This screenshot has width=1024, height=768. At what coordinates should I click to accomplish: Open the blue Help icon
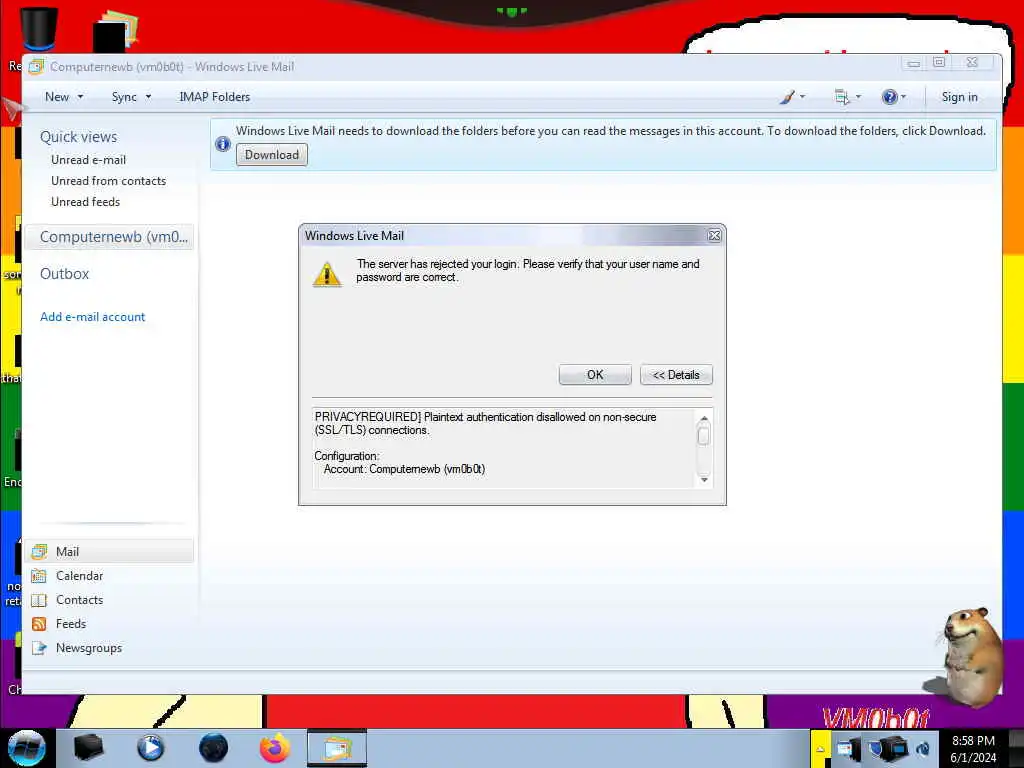coord(889,97)
